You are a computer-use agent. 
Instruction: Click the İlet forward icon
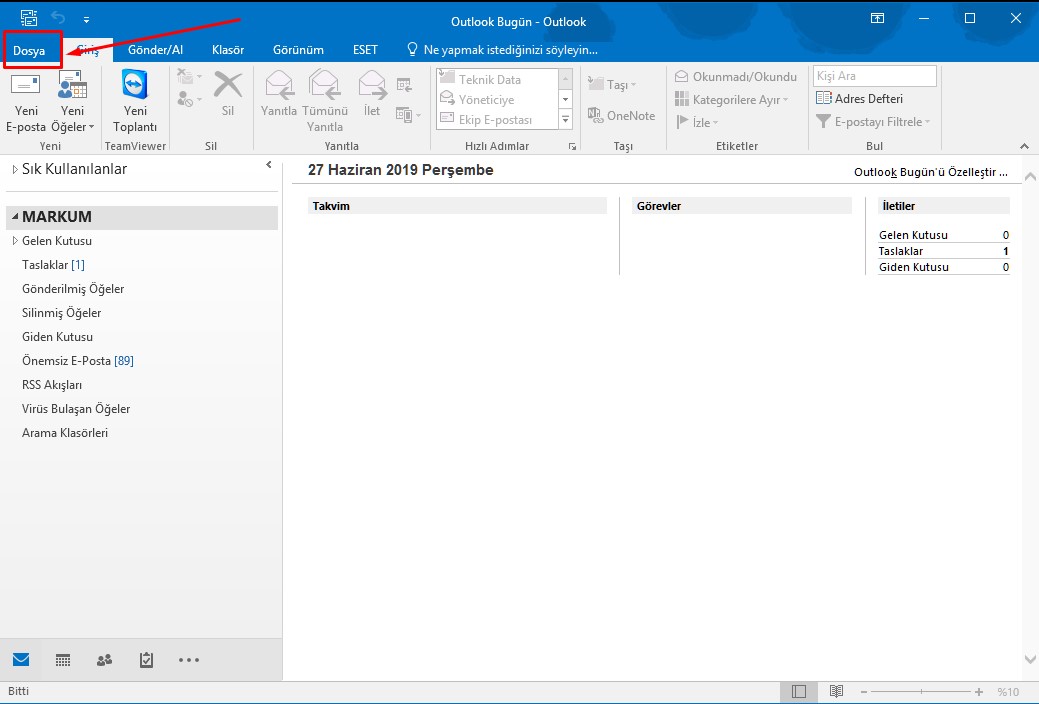click(372, 93)
